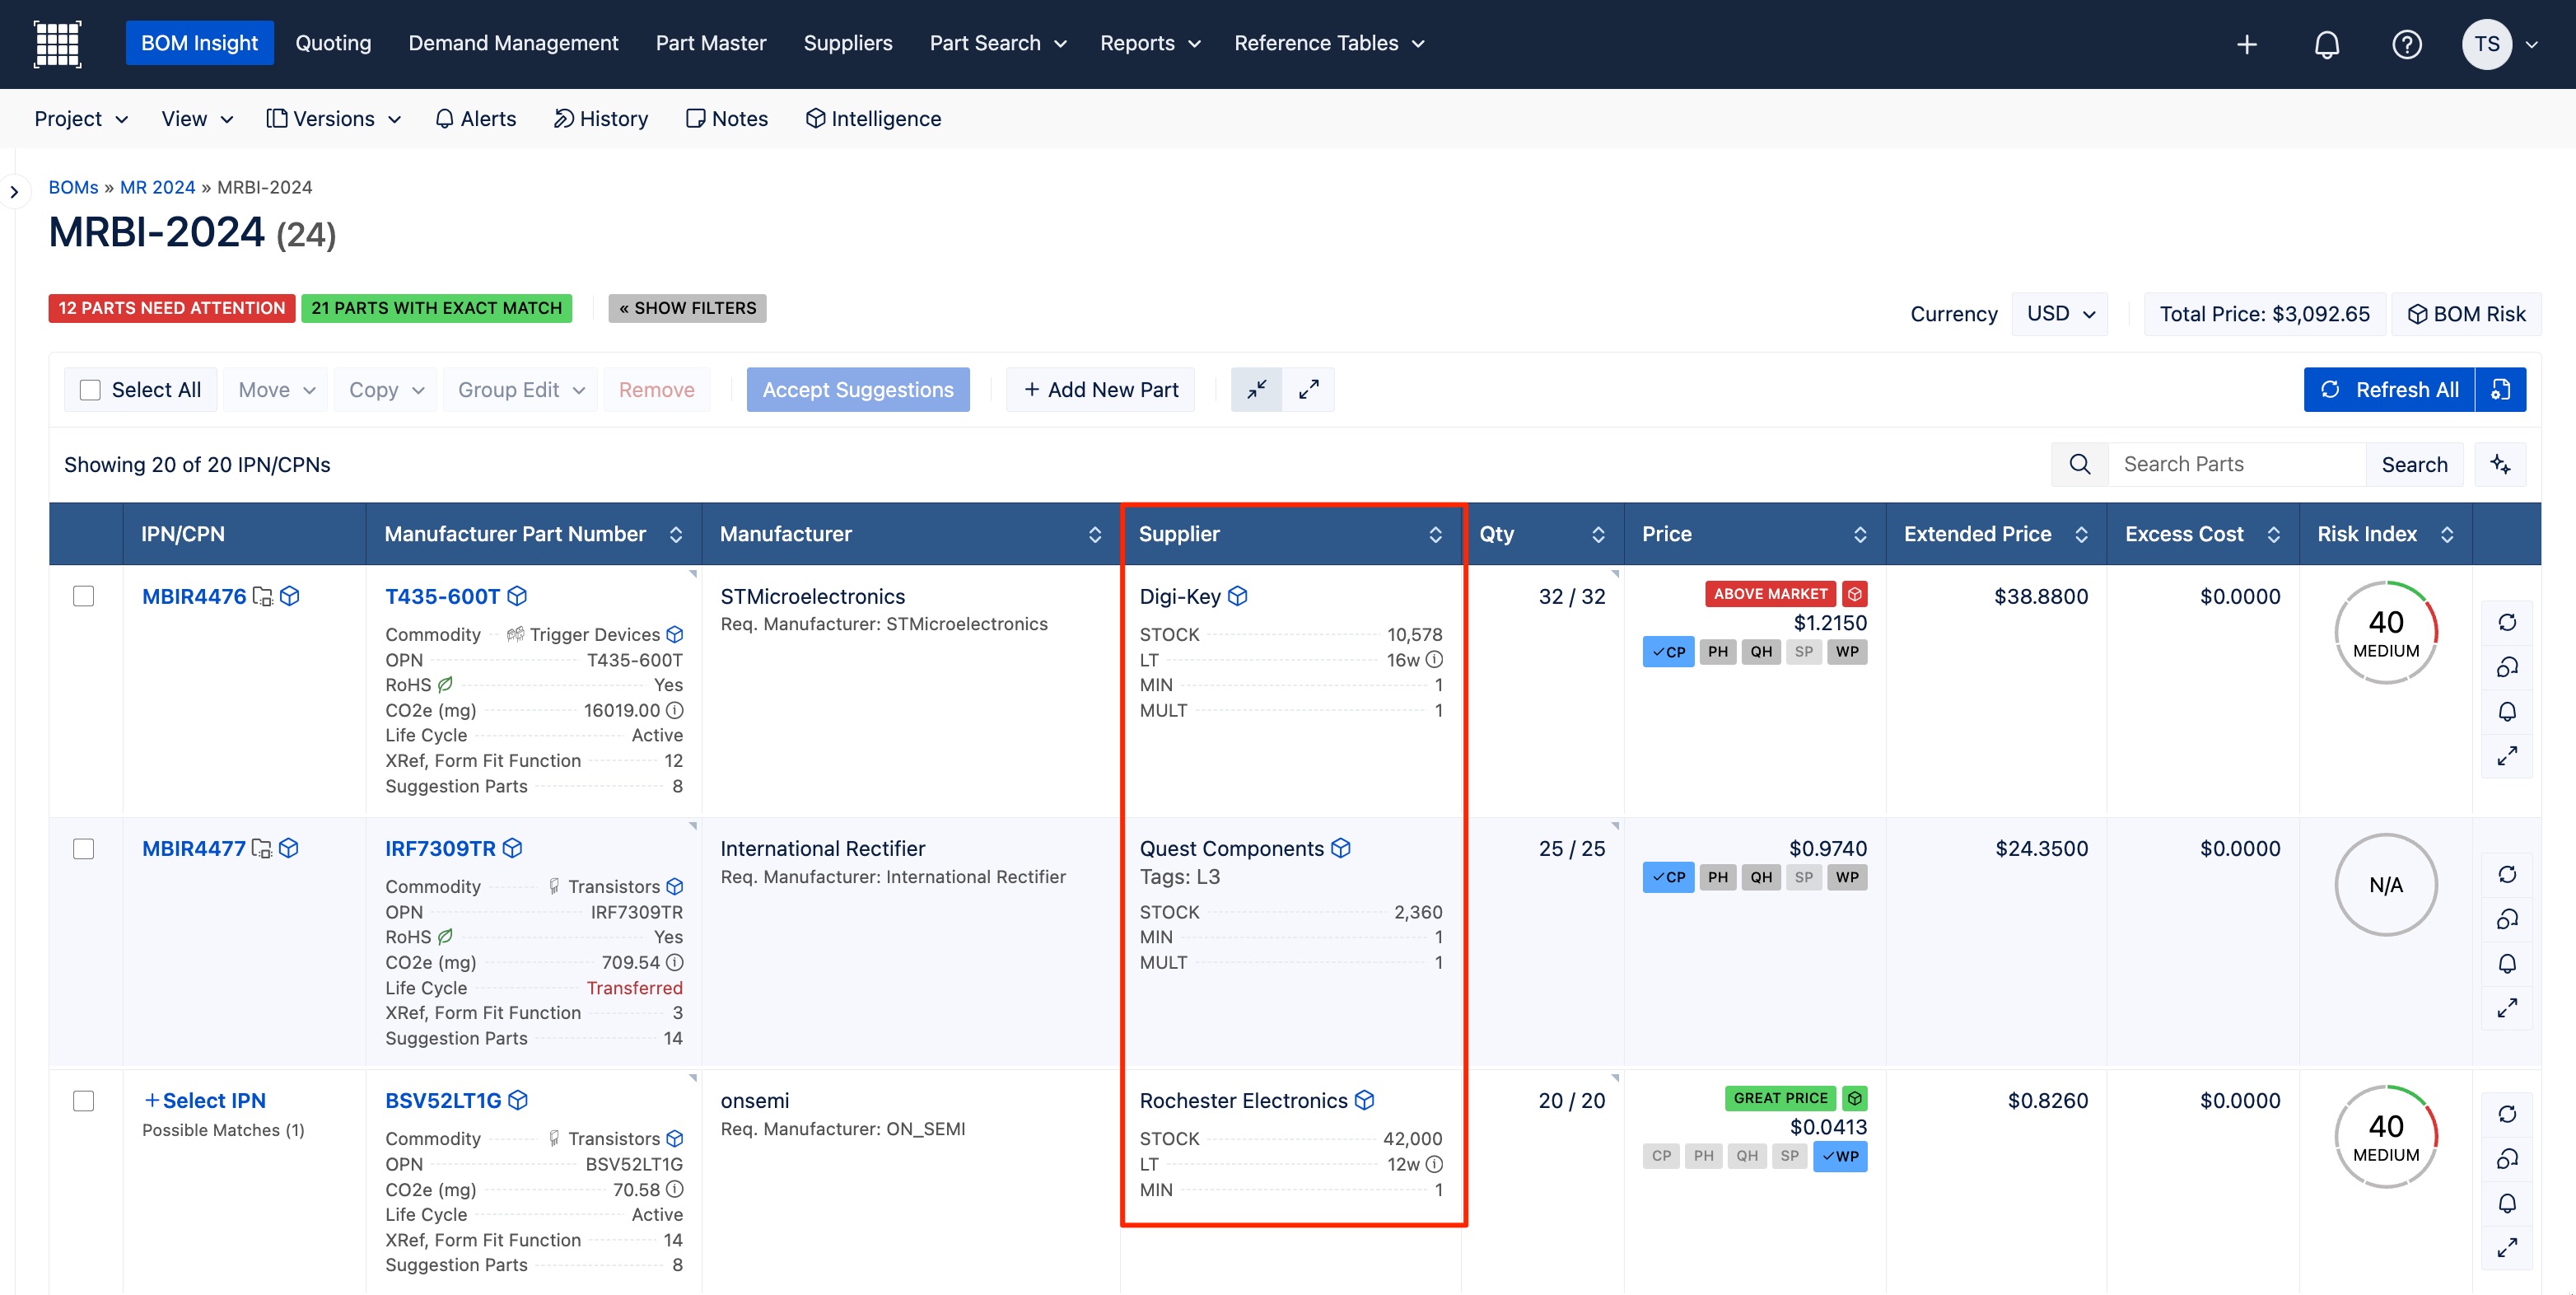Click alert bell icon in MBIR4476 row
Viewport: 2576px width, 1295px height.
(x=2507, y=711)
